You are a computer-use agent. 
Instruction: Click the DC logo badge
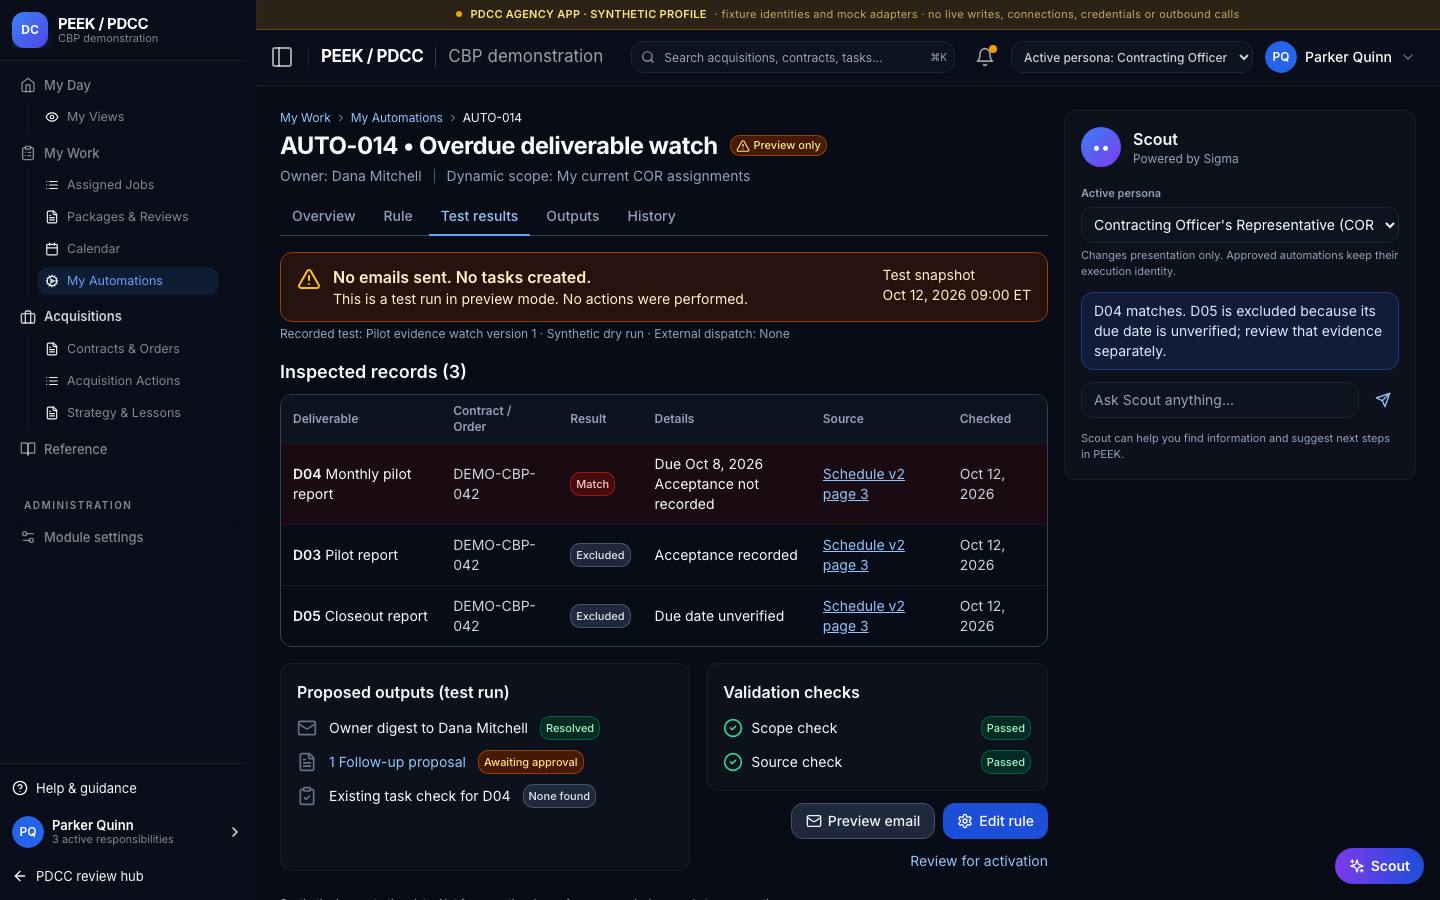(30, 30)
